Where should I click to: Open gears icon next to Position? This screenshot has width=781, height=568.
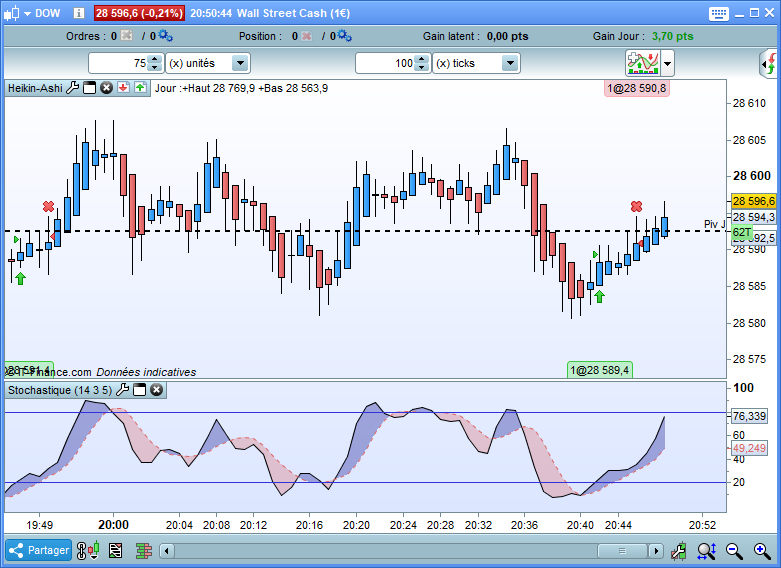point(344,35)
